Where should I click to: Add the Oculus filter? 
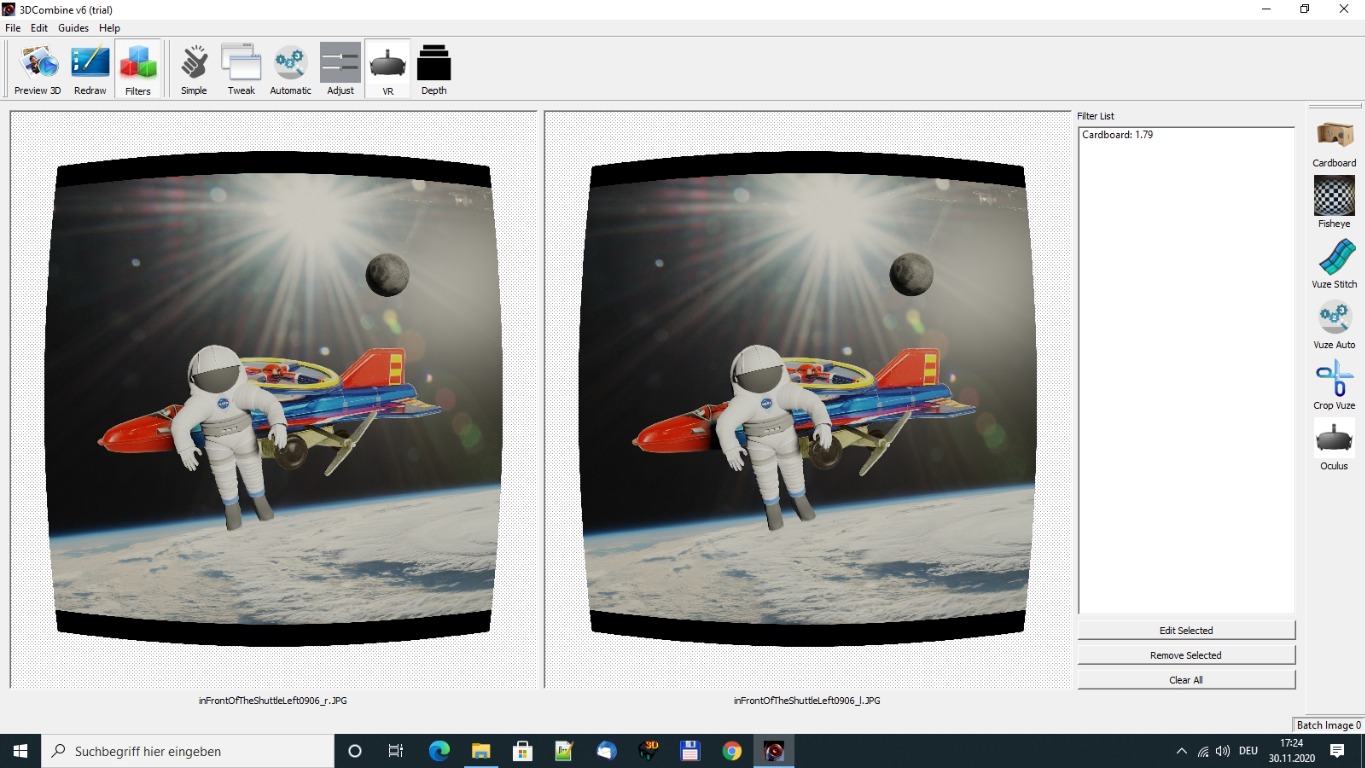(1334, 445)
